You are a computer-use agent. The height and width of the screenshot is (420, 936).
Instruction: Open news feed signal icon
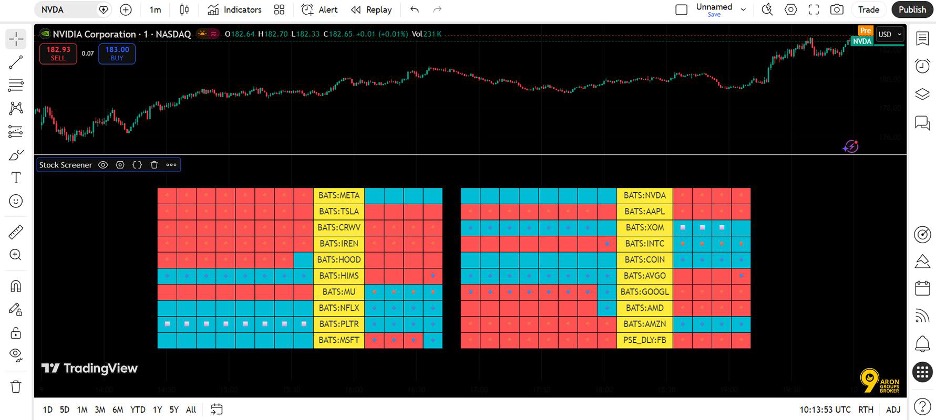(x=922, y=316)
